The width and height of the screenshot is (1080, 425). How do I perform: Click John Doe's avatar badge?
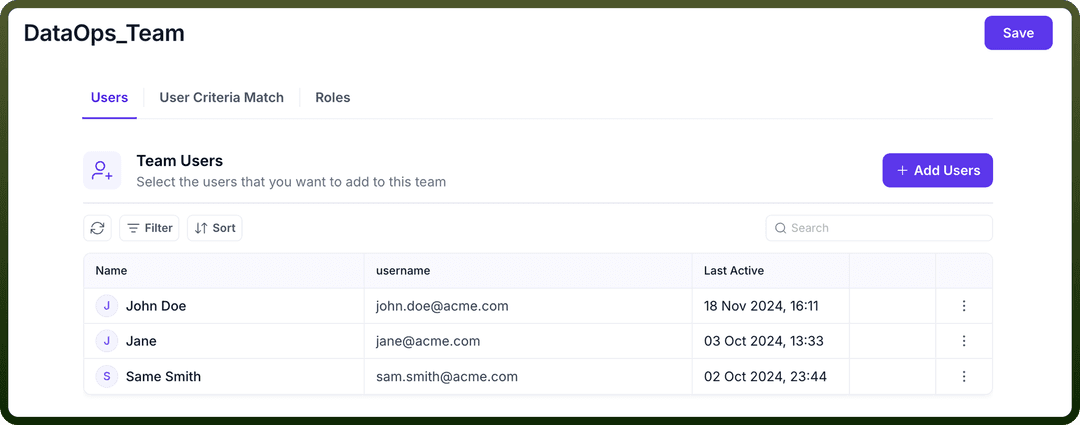click(107, 306)
